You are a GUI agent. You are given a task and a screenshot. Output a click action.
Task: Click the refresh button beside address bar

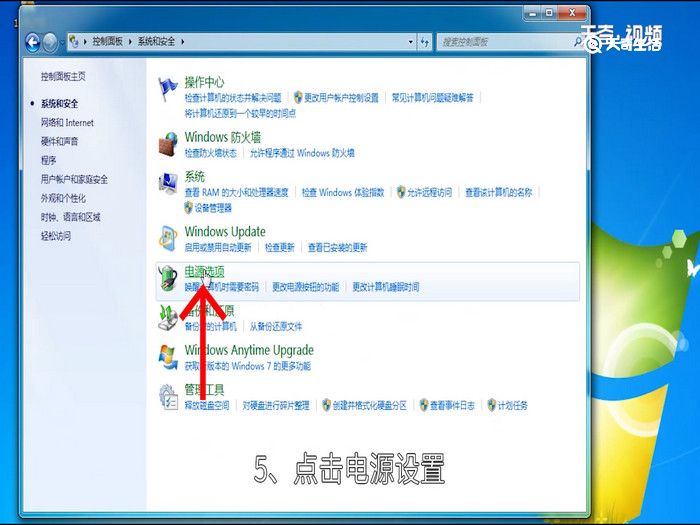pos(425,42)
